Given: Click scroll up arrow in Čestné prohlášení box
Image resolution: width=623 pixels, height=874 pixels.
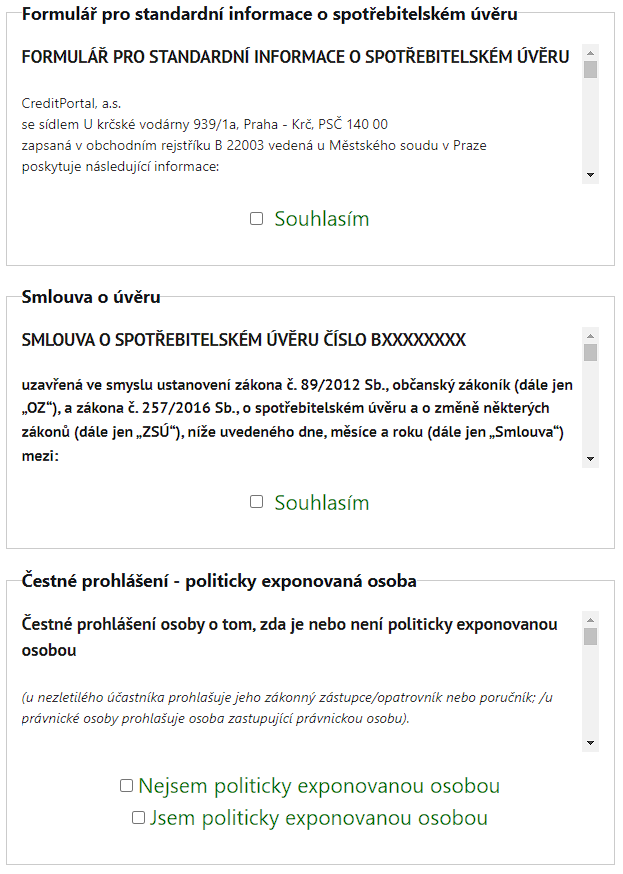Looking at the screenshot, I should click(590, 619).
